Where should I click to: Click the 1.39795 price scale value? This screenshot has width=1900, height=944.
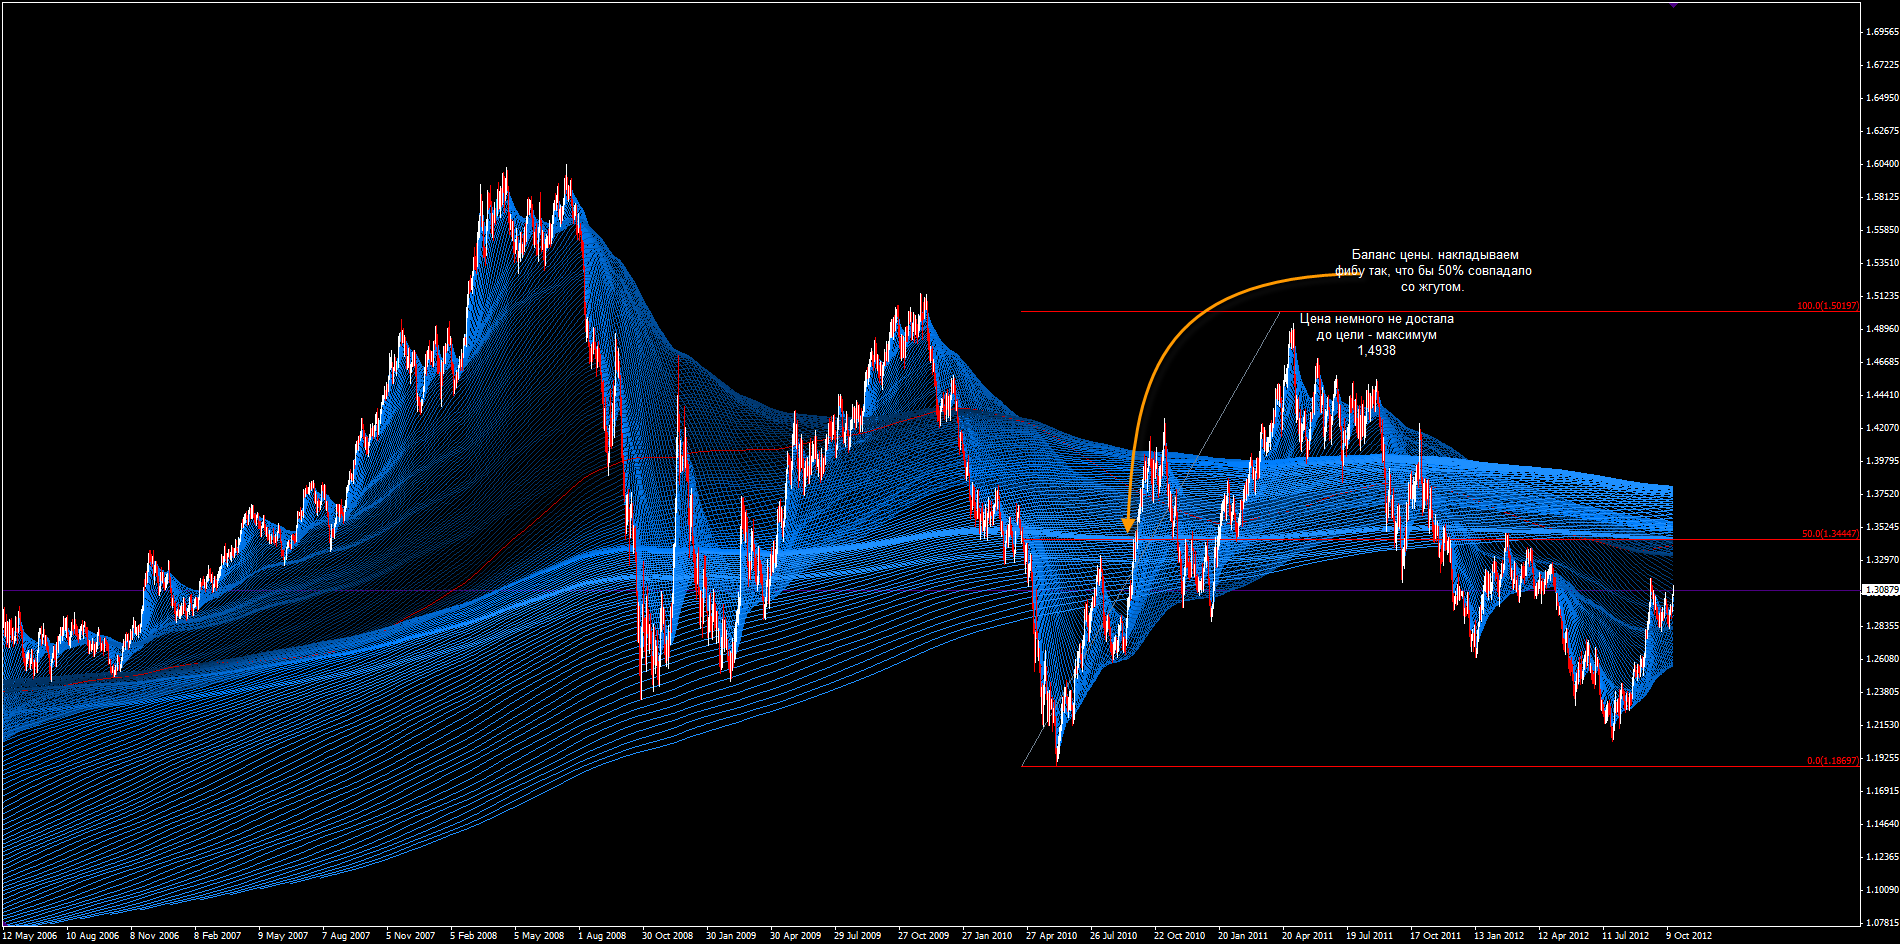coord(1882,461)
